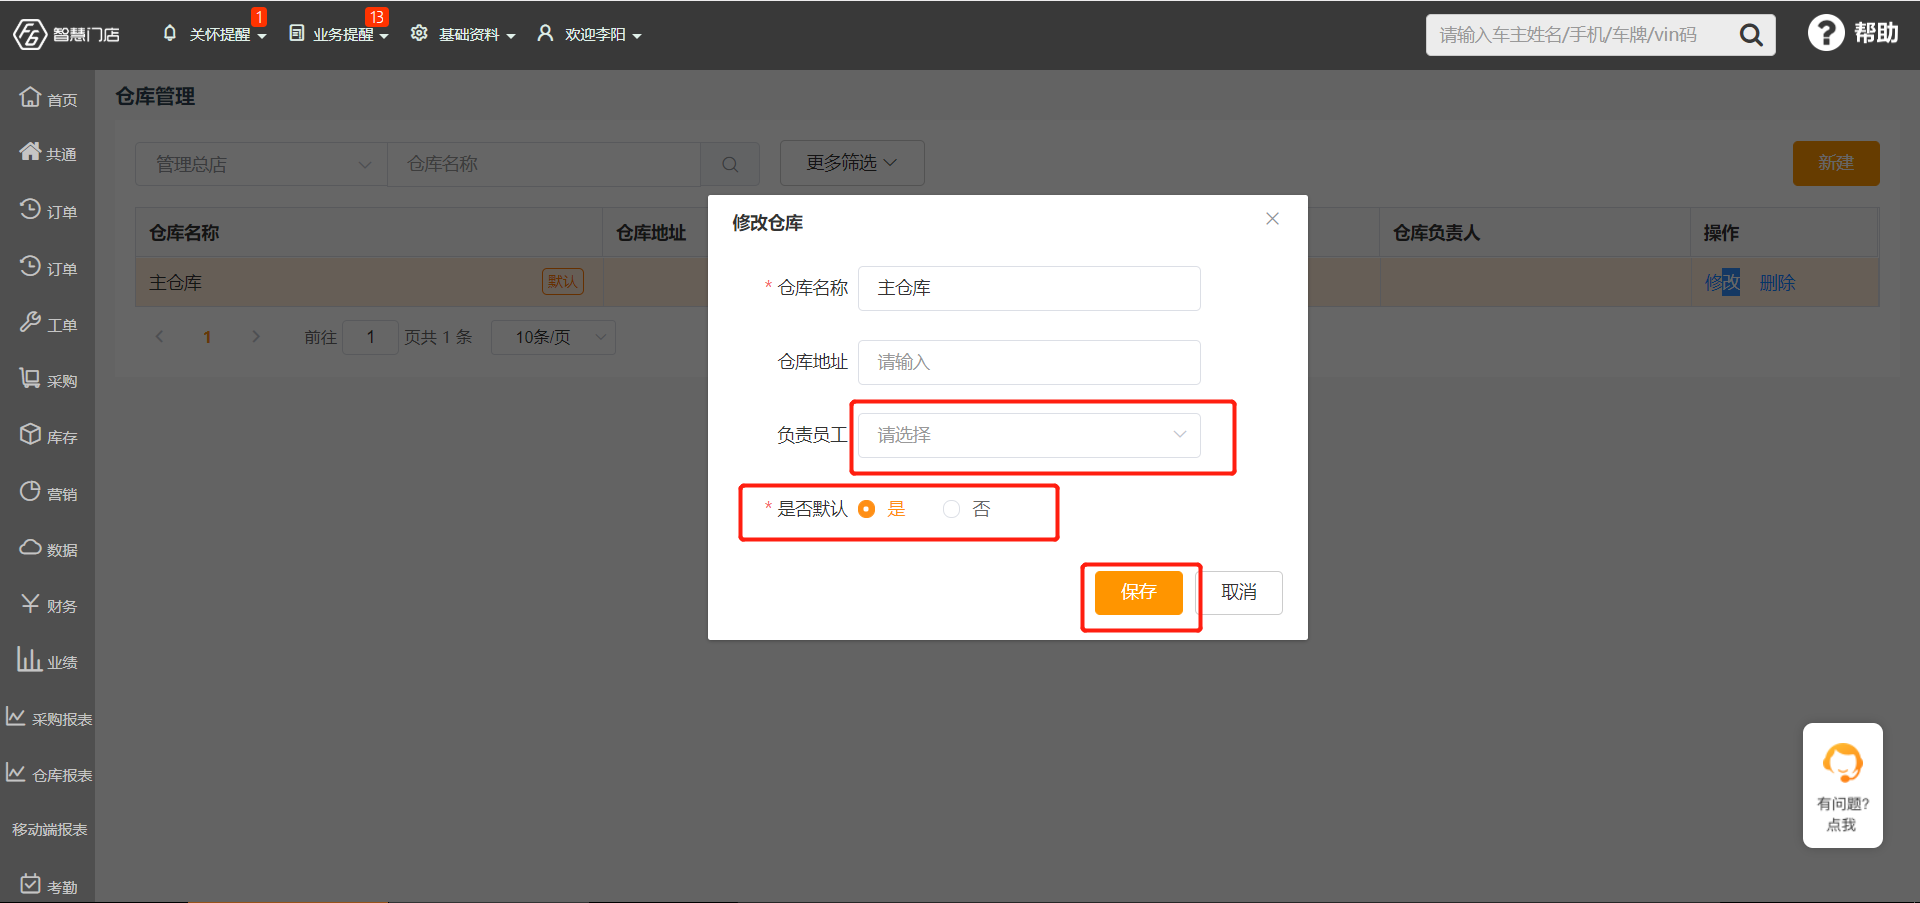Screen dimensions: 1920x903
Task: Click the 修改 link for 主仓库
Action: pos(1722,283)
